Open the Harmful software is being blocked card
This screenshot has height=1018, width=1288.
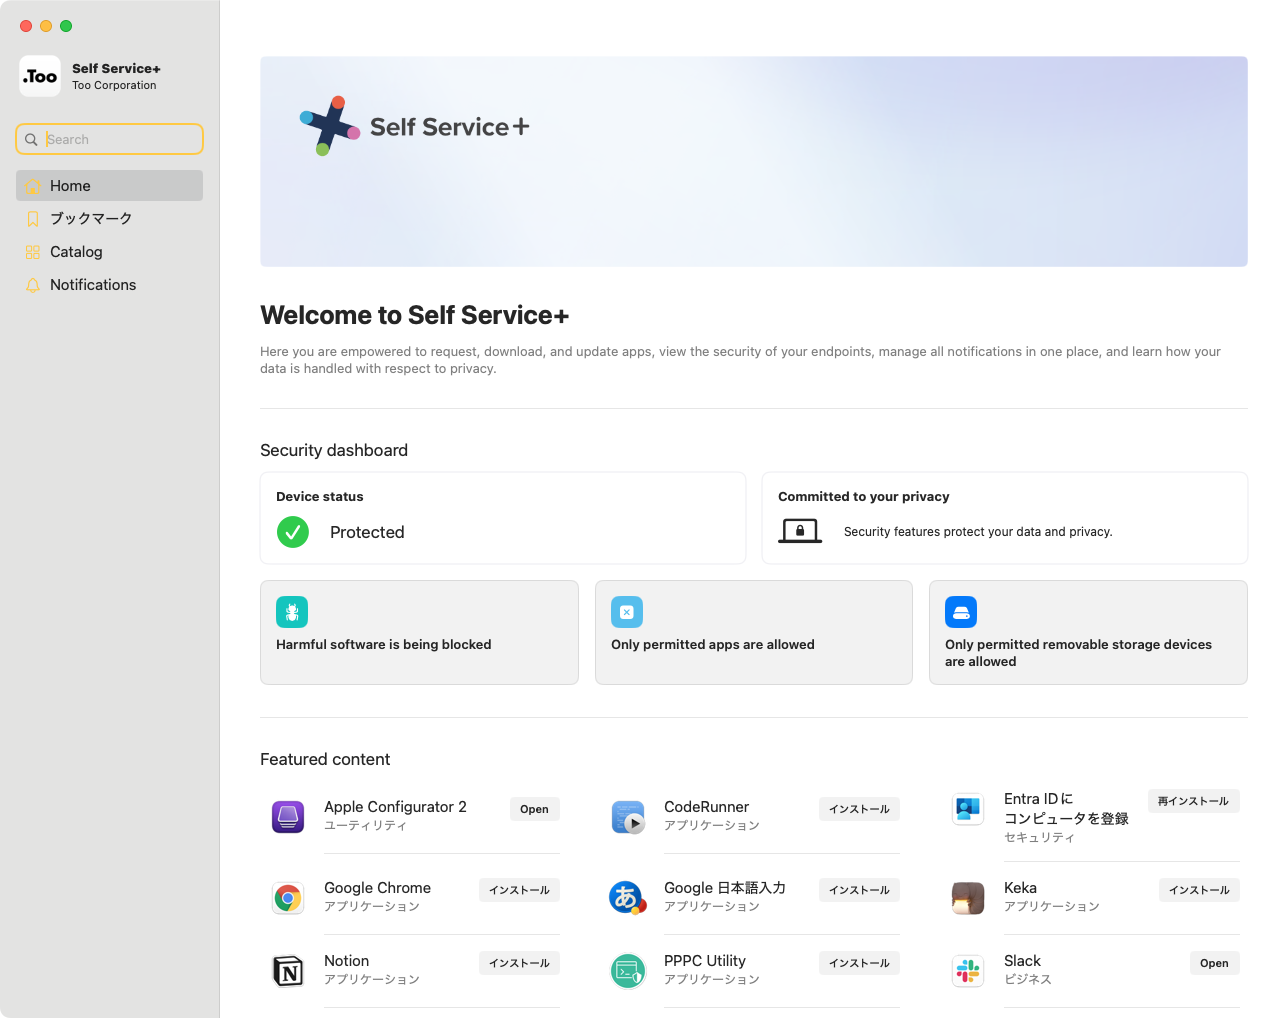[419, 632]
